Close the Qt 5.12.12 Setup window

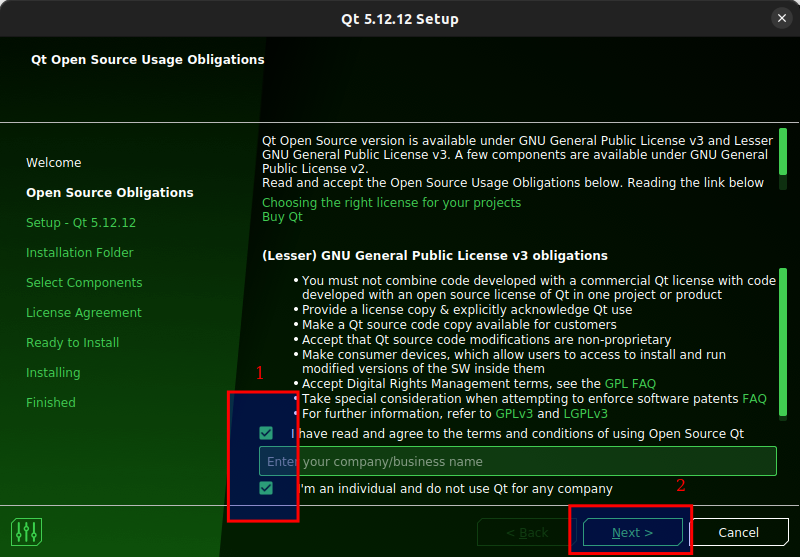(x=782, y=18)
